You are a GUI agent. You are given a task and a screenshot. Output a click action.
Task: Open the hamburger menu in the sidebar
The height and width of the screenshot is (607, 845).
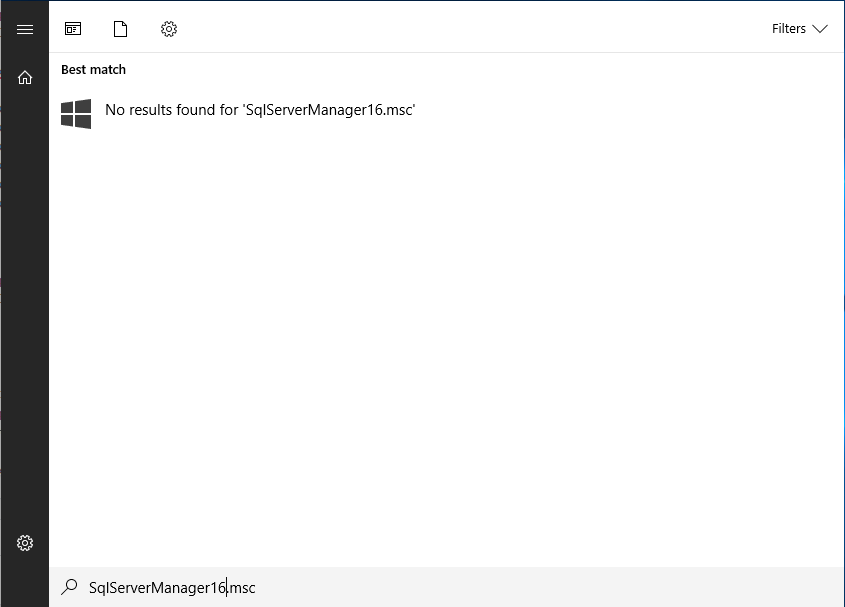click(x=25, y=29)
